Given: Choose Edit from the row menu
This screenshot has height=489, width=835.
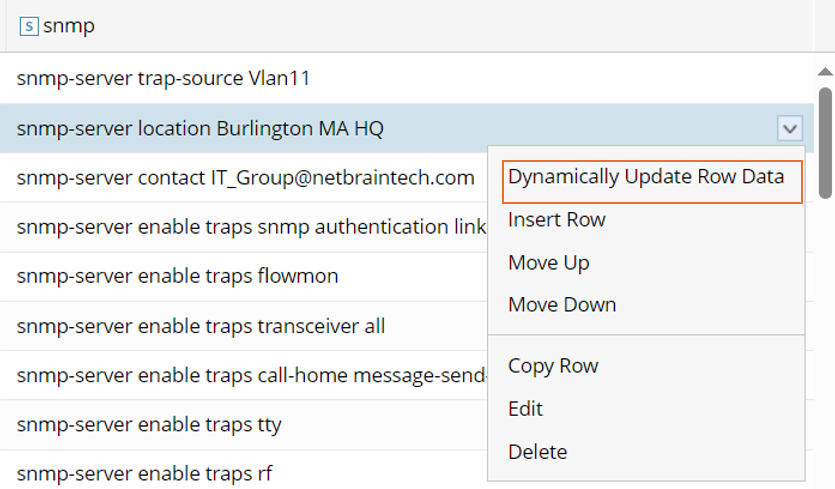Looking at the screenshot, I should tap(526, 409).
